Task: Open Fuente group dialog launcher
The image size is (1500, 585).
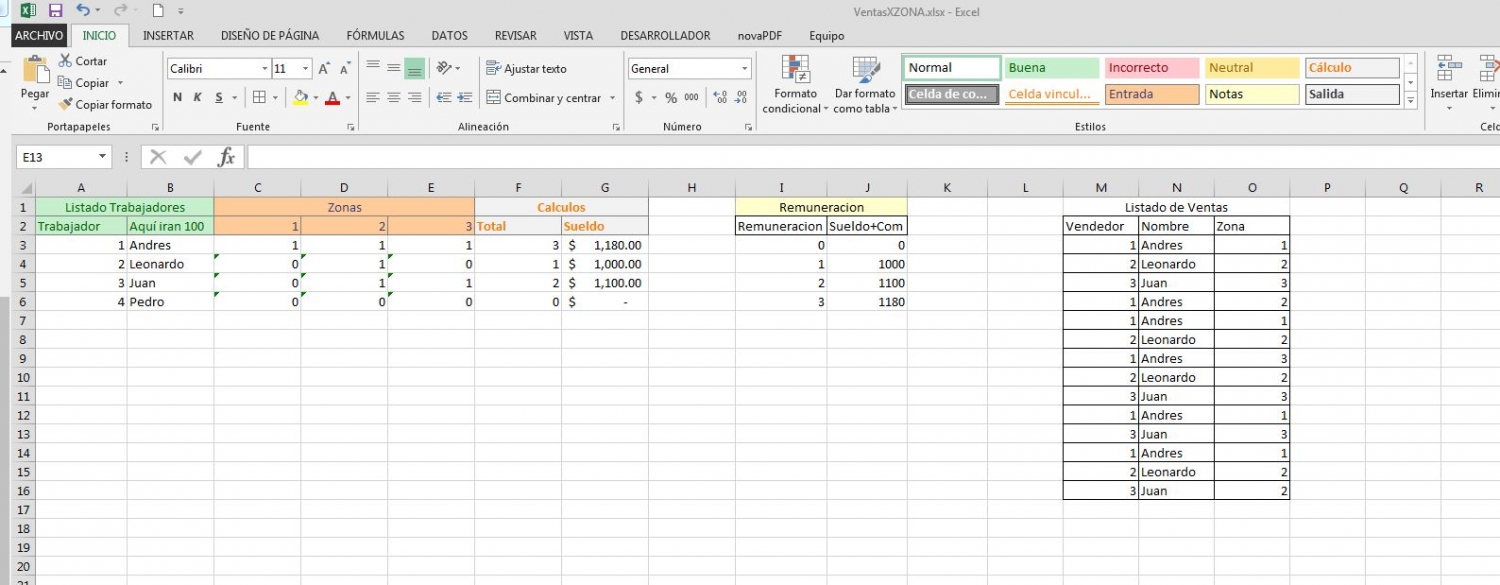Action: (x=351, y=128)
